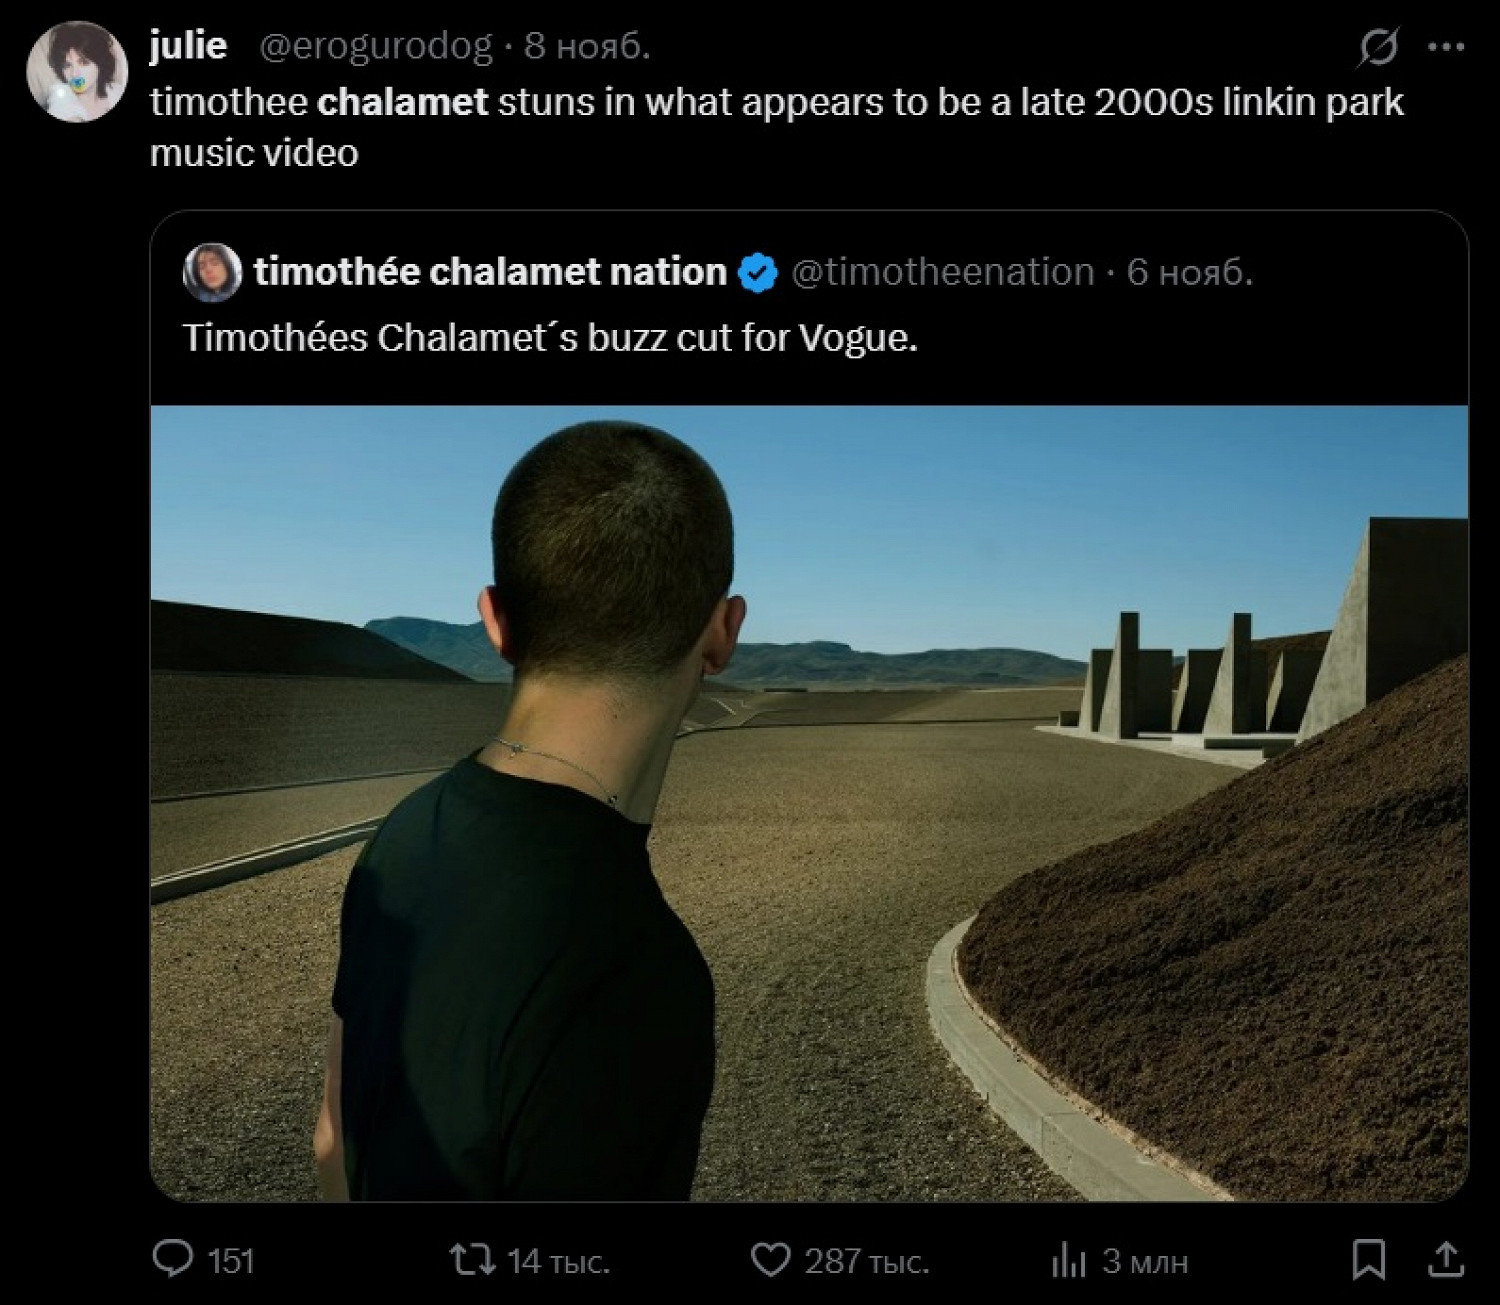This screenshot has height=1305, width=1500.
Task: Click the julie display name
Action: (x=188, y=46)
